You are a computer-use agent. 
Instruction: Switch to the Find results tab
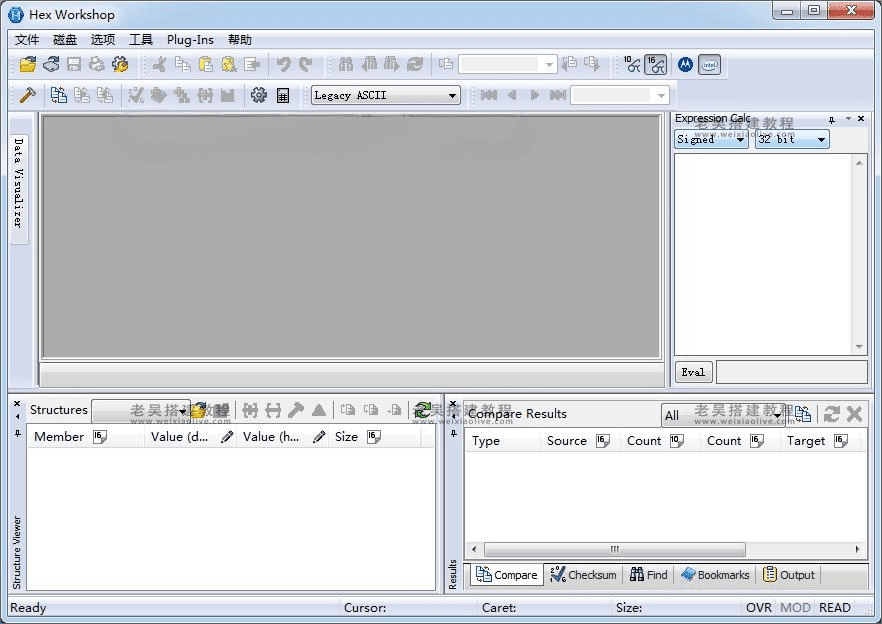click(649, 575)
